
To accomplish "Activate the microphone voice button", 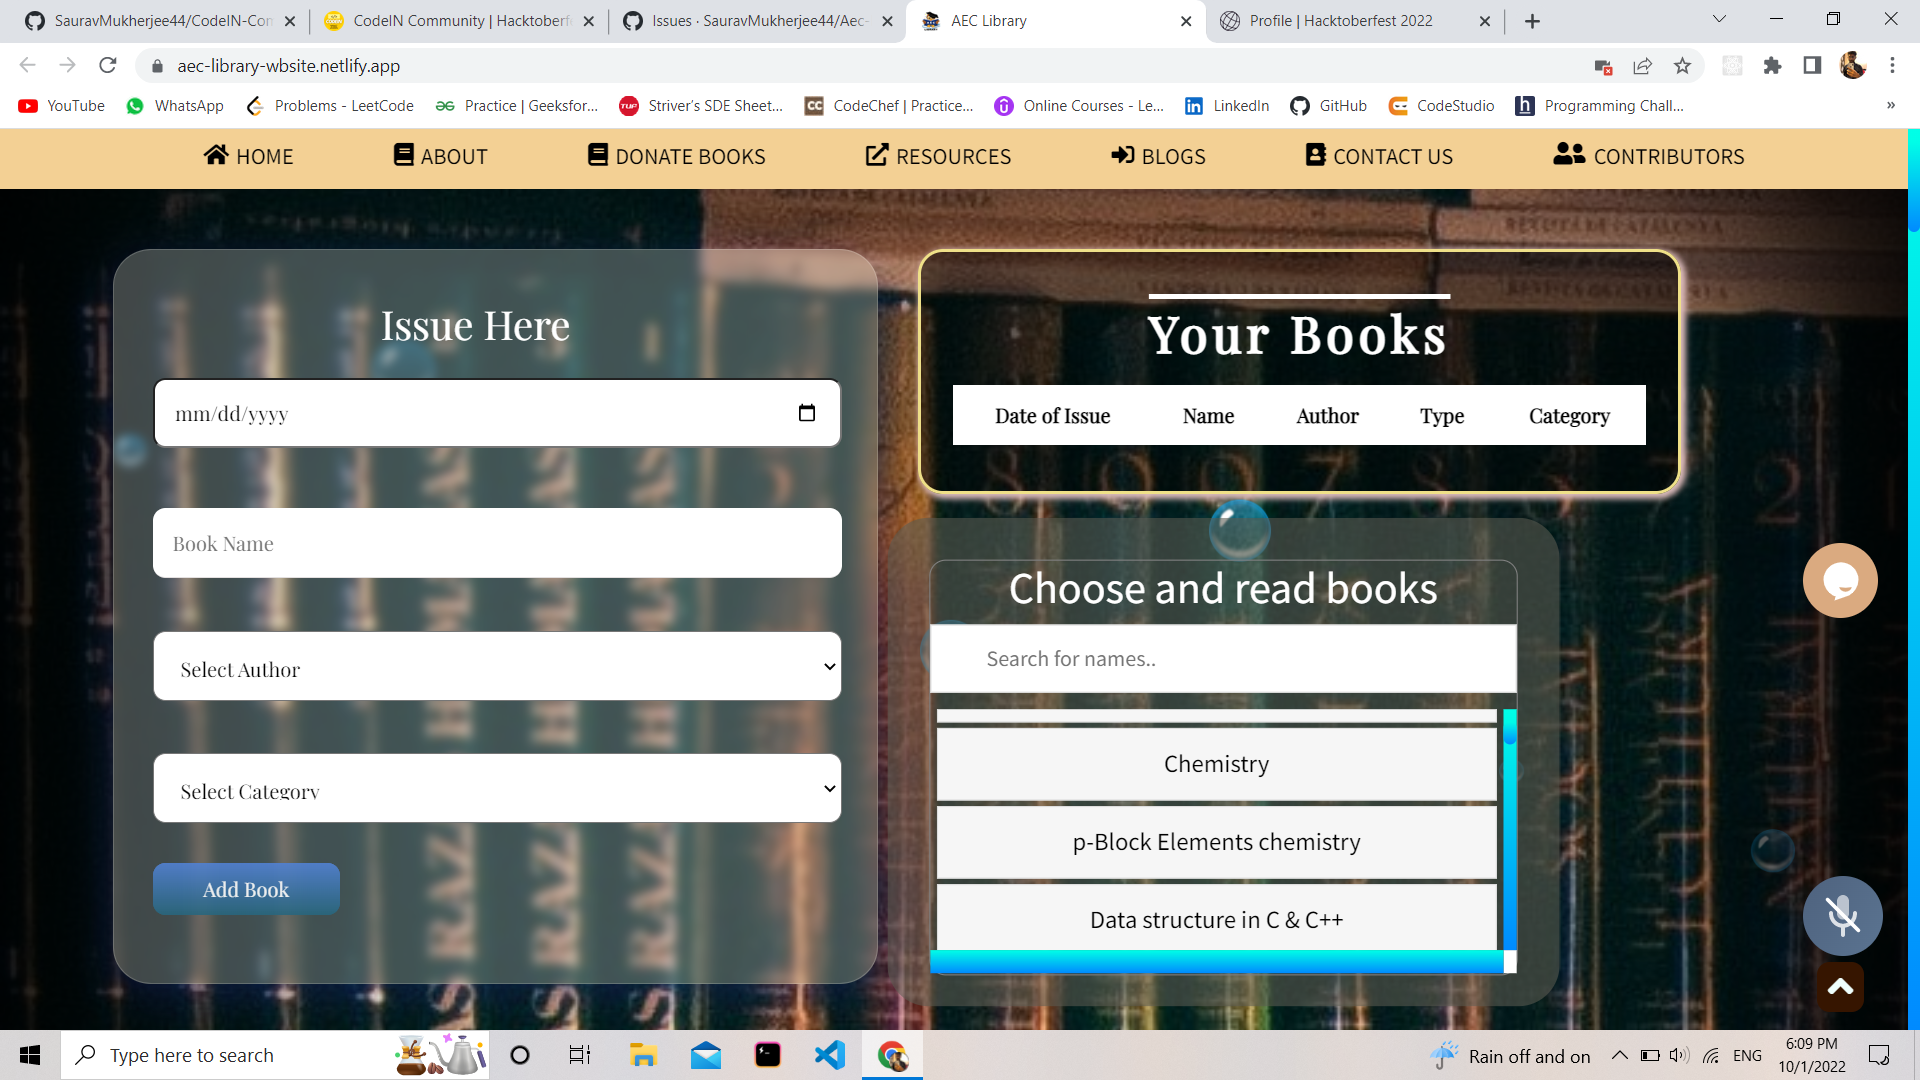I will point(1841,915).
